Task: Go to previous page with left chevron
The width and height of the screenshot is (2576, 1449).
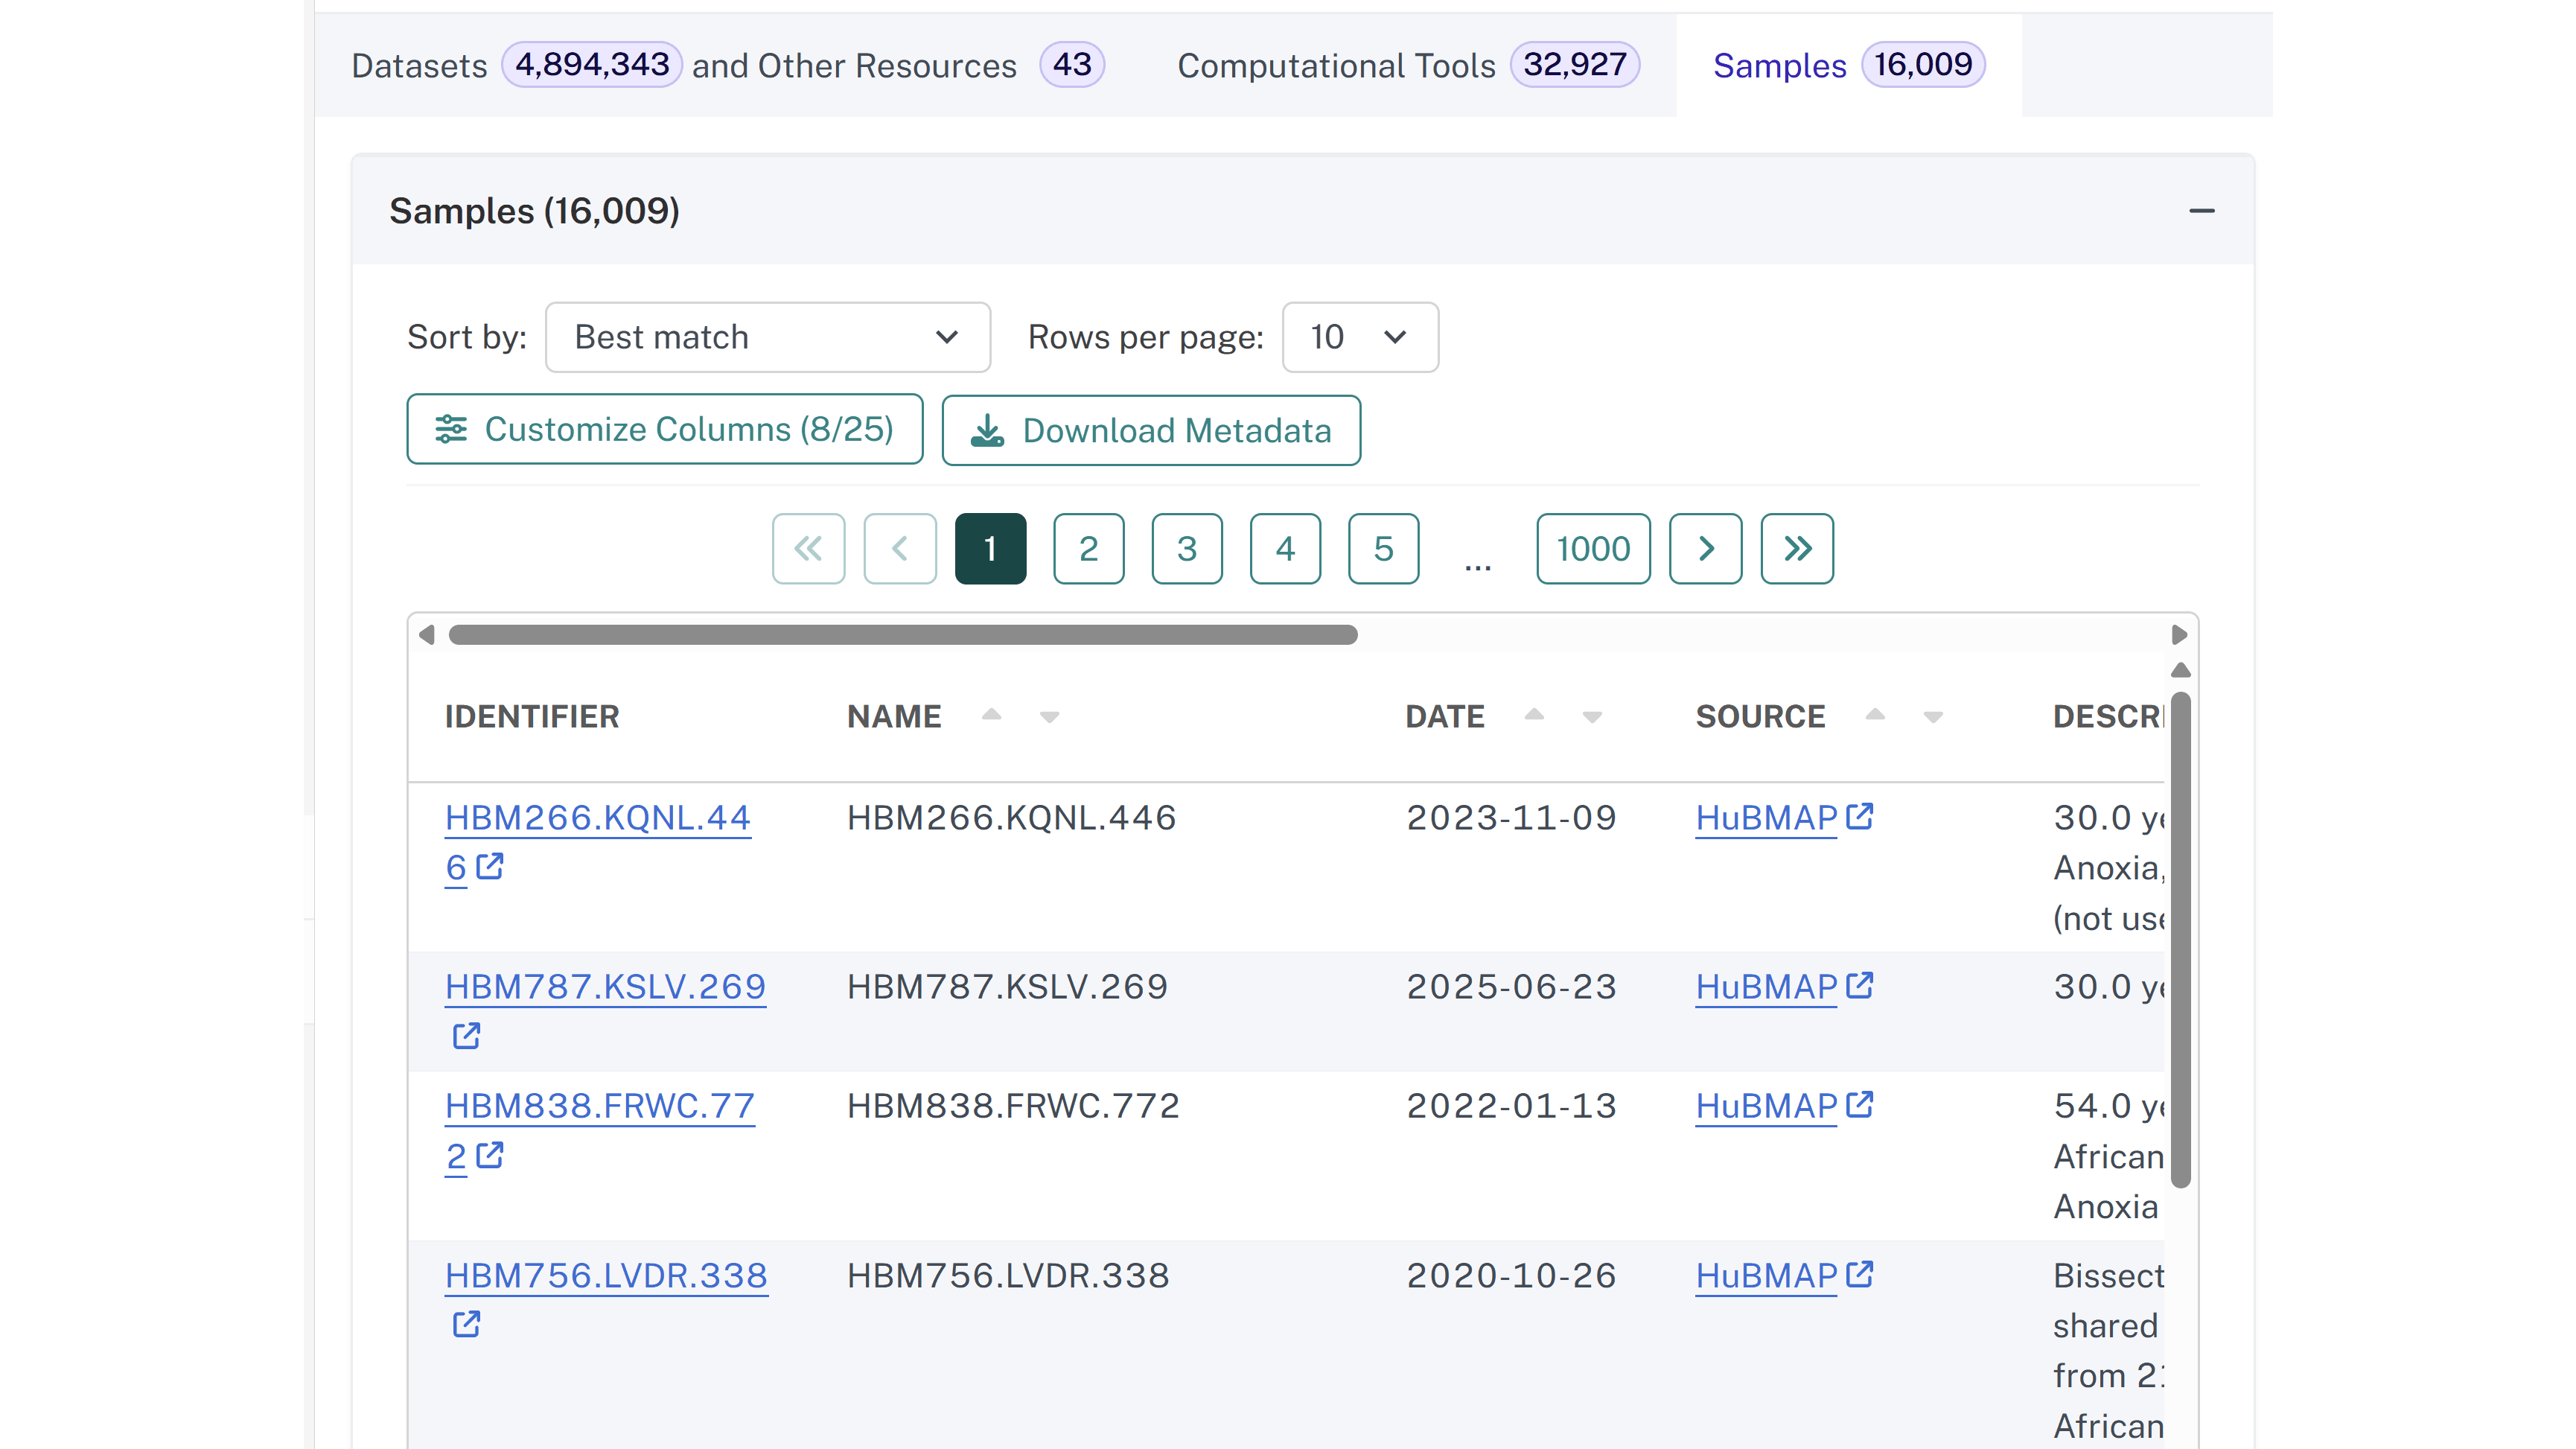Action: (900, 548)
